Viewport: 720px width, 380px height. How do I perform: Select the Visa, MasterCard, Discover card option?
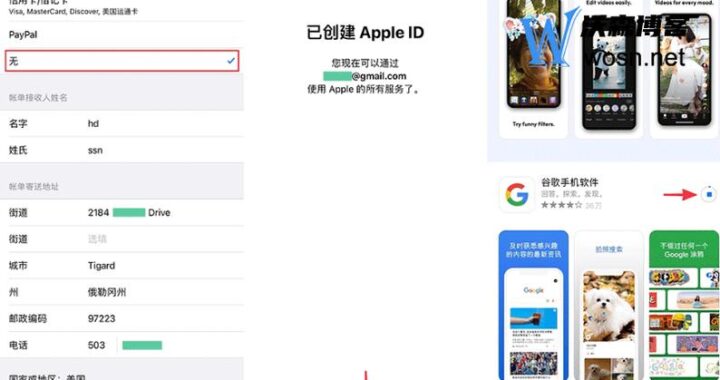(x=122, y=9)
